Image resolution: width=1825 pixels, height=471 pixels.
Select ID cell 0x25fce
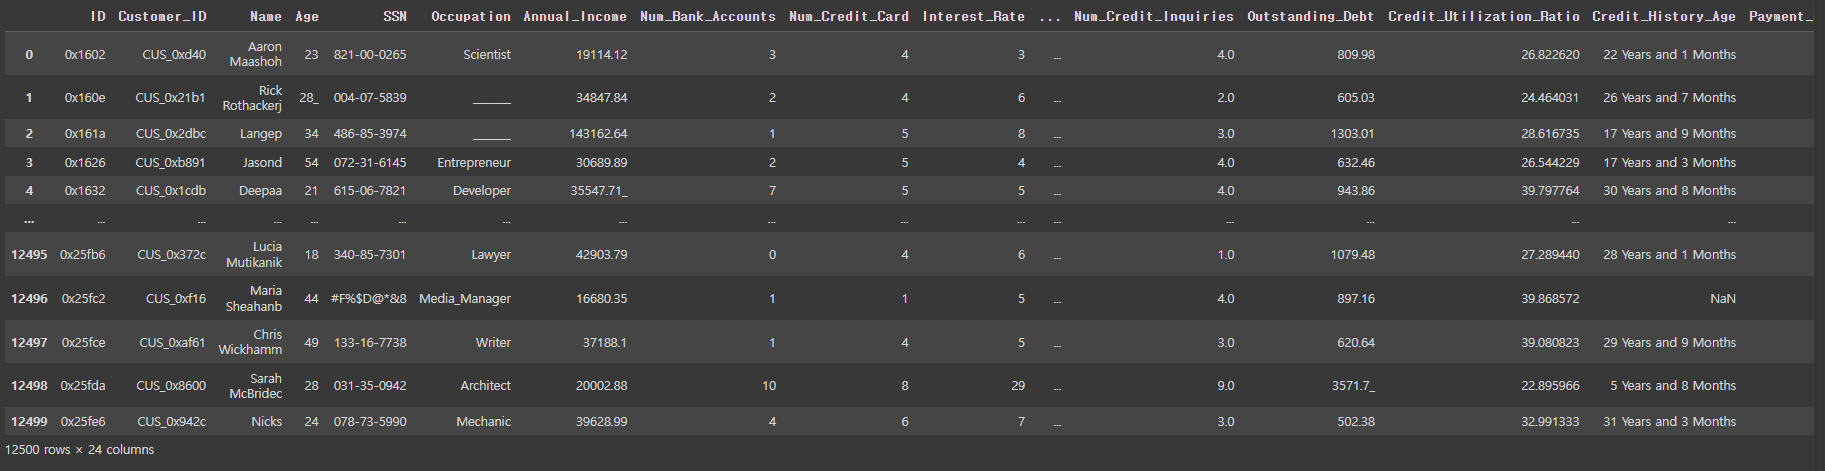[83, 343]
